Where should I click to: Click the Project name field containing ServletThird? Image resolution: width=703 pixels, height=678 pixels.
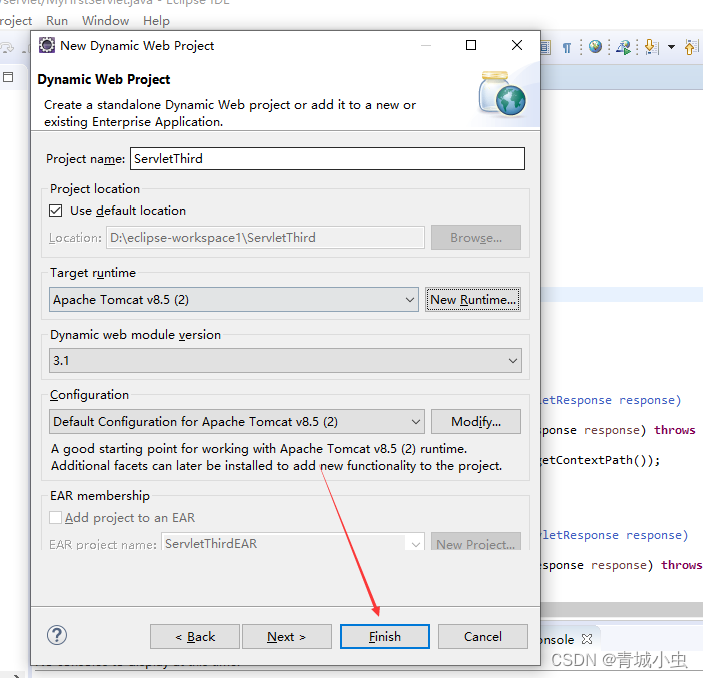[327, 159]
